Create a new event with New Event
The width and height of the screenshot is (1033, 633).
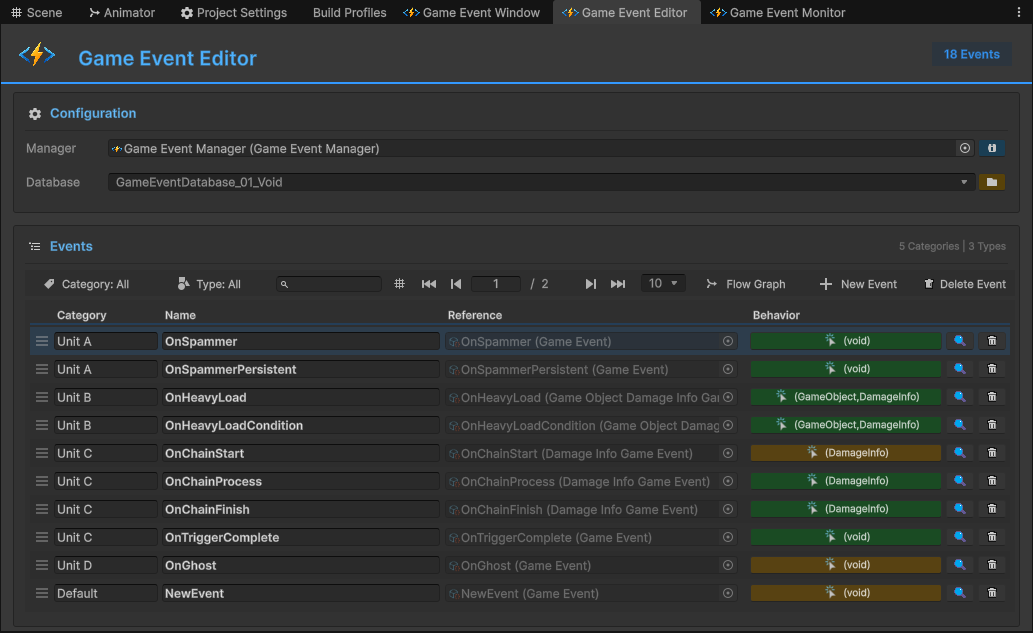pyautogui.click(x=858, y=283)
